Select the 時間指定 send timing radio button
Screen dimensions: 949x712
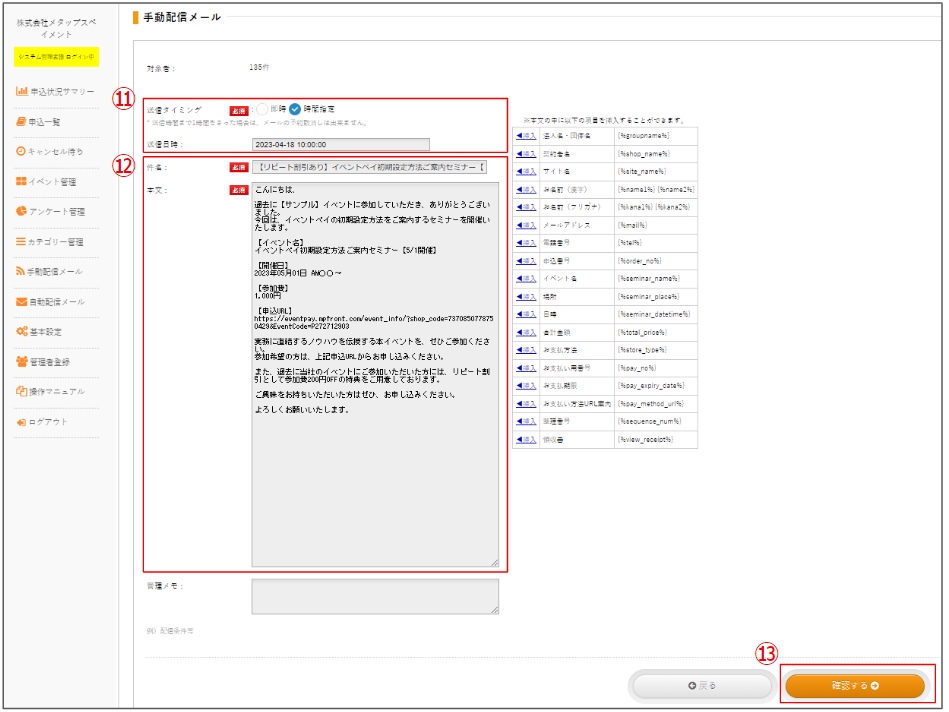[296, 110]
